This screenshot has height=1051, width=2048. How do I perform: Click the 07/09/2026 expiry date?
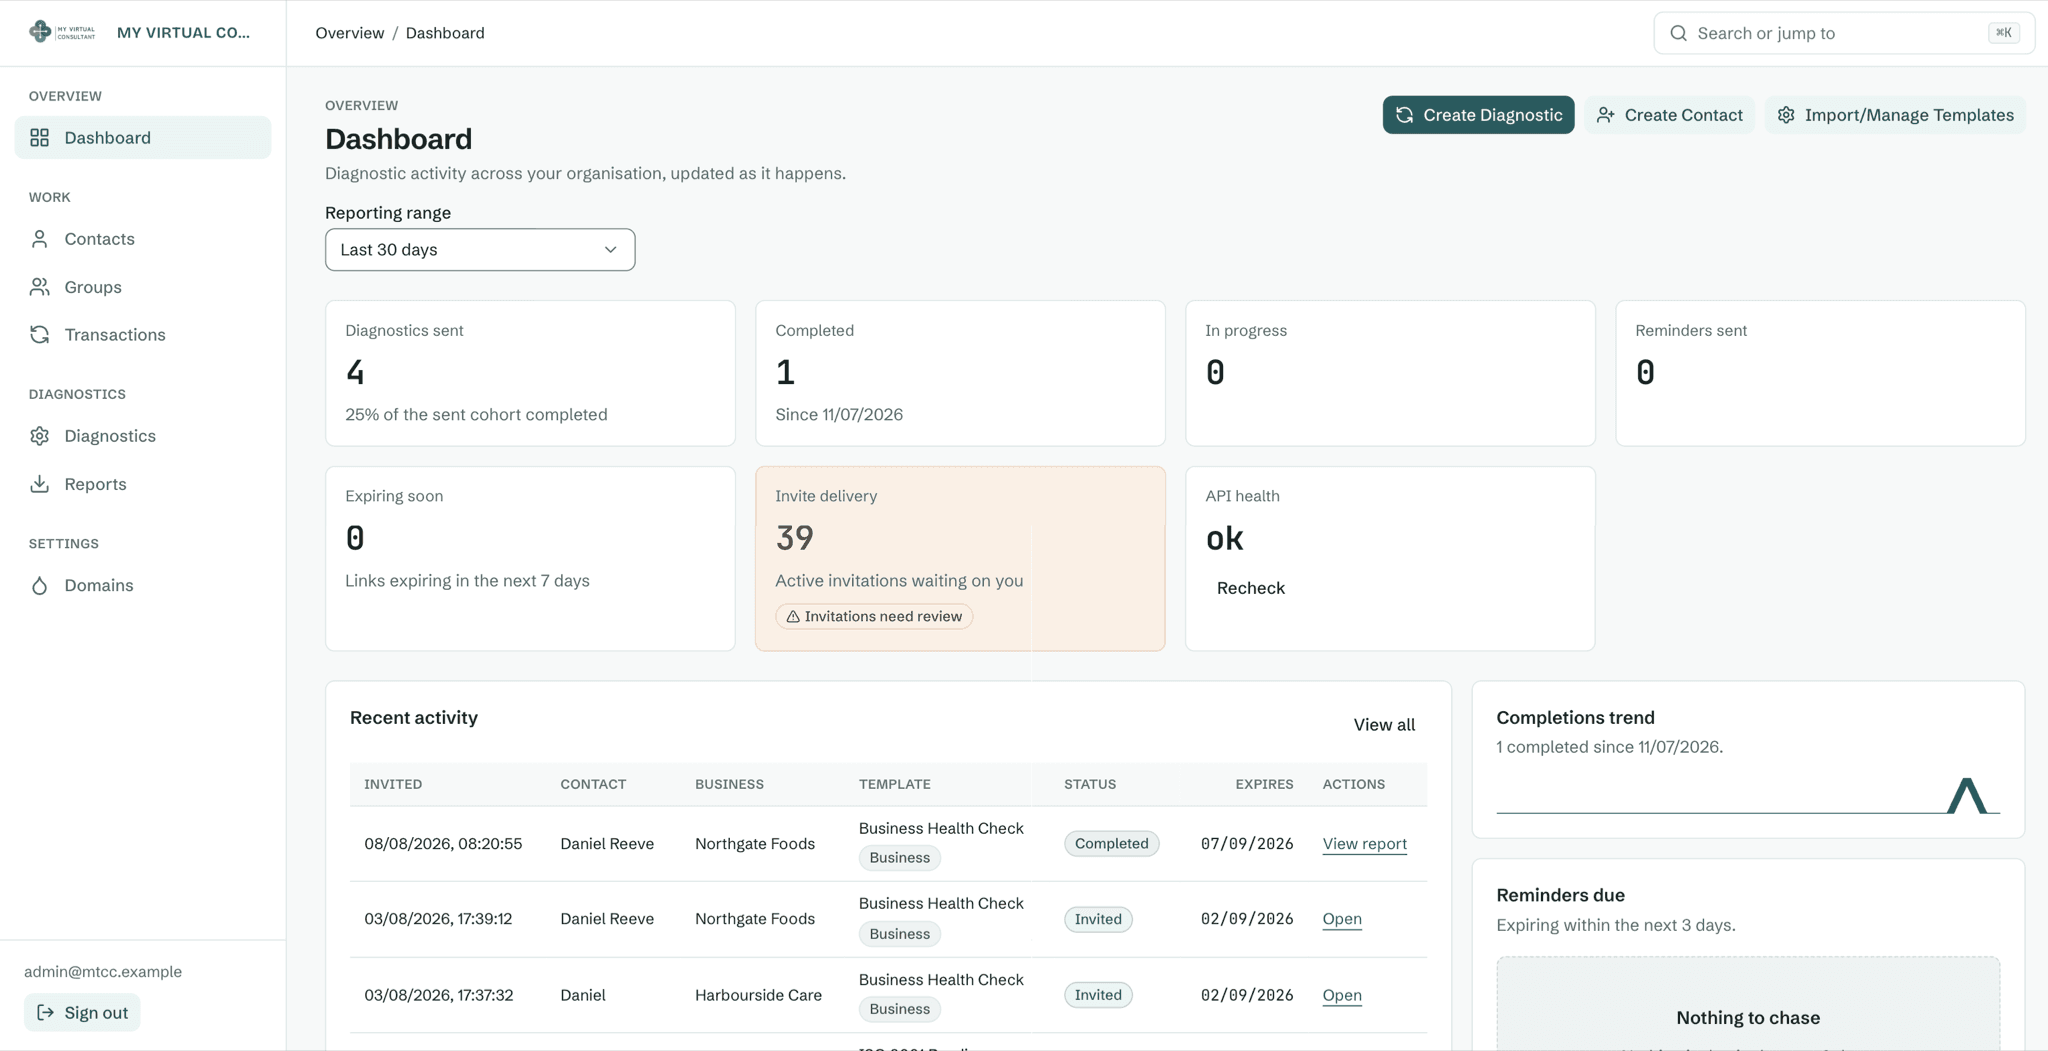click(1247, 844)
